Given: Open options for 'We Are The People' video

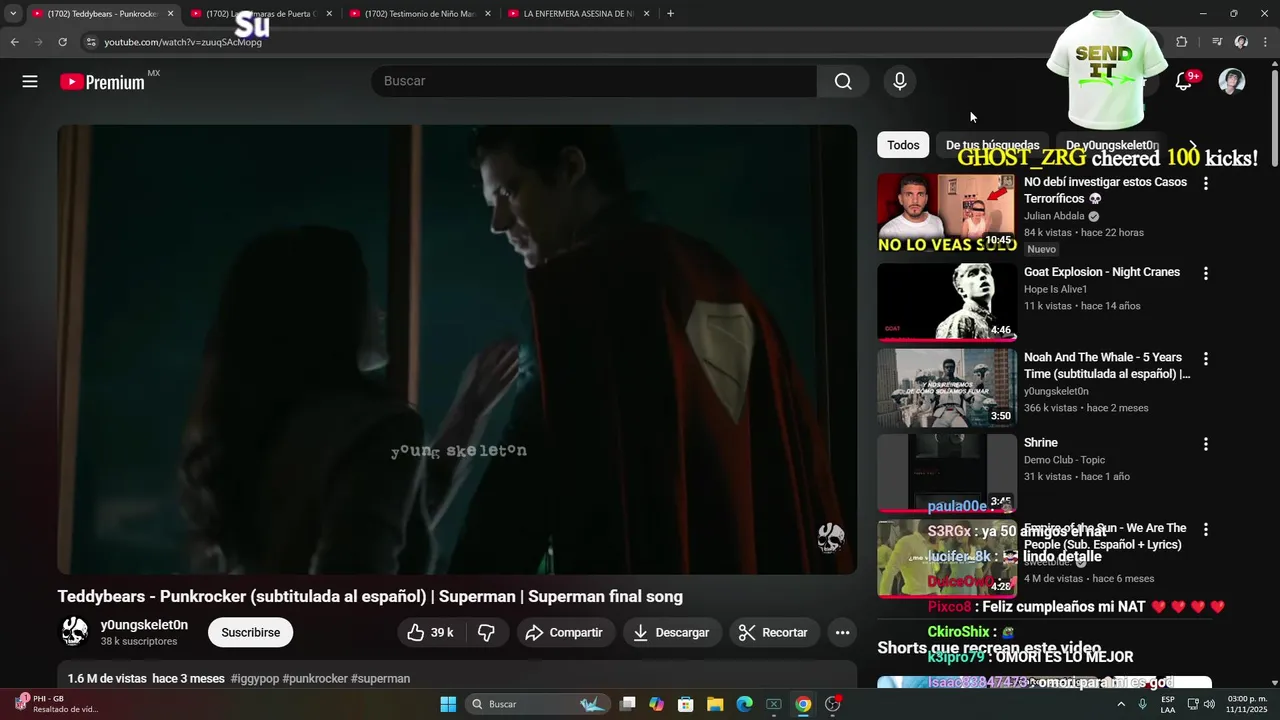Looking at the screenshot, I should pos(1206,530).
